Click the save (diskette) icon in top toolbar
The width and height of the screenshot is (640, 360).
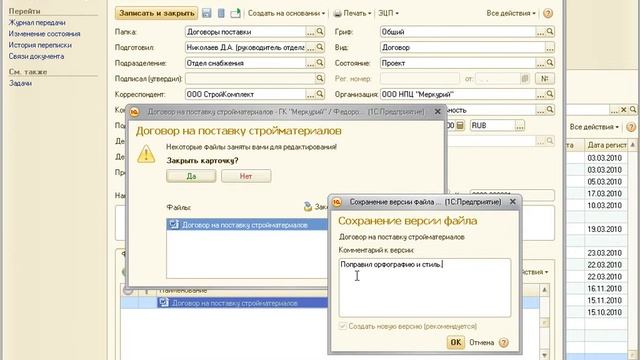pos(207,13)
